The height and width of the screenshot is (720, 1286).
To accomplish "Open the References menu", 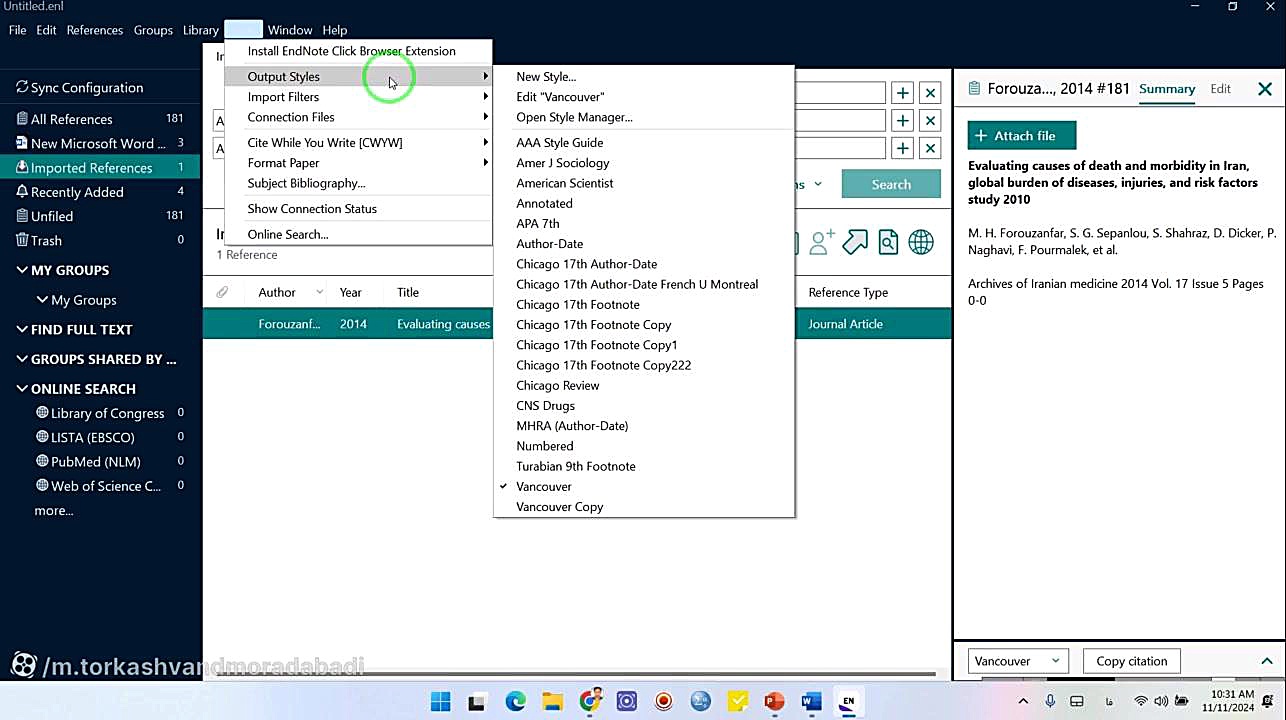I will tap(95, 30).
